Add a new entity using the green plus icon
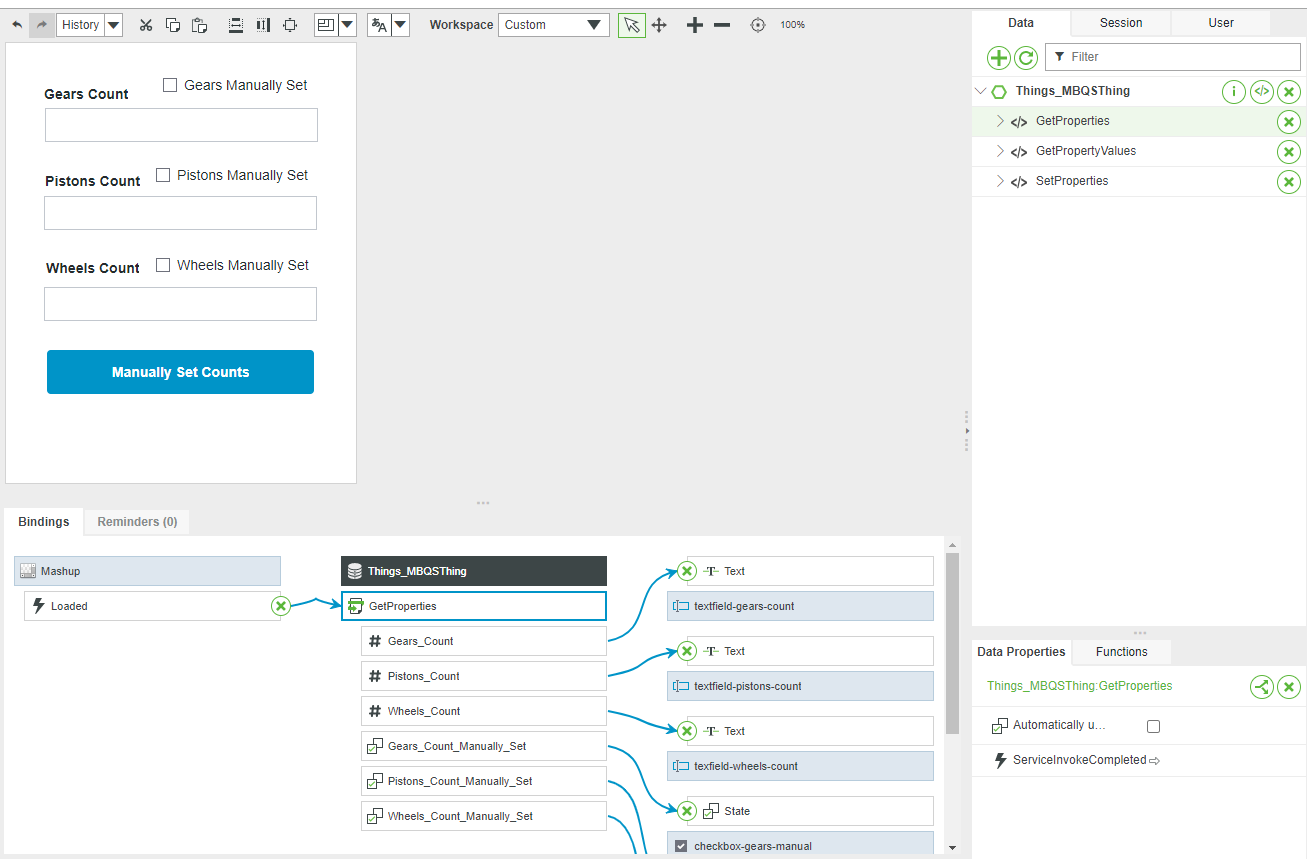1307x859 pixels. (x=998, y=57)
